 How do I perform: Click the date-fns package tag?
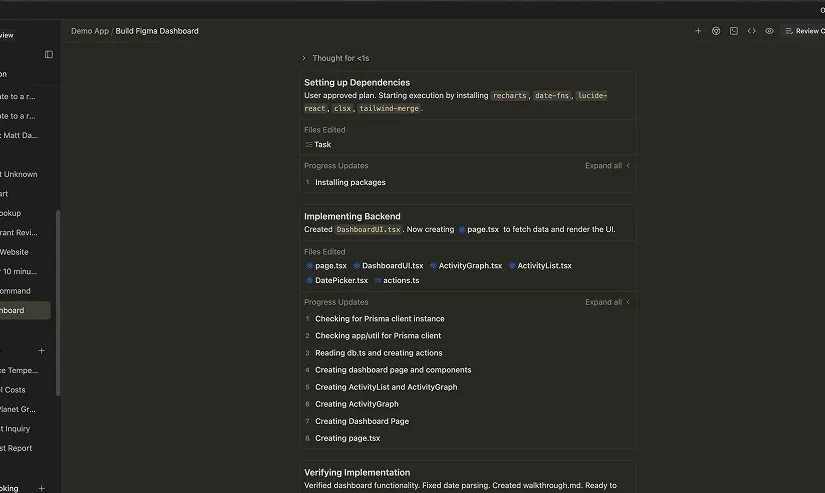click(x=552, y=96)
